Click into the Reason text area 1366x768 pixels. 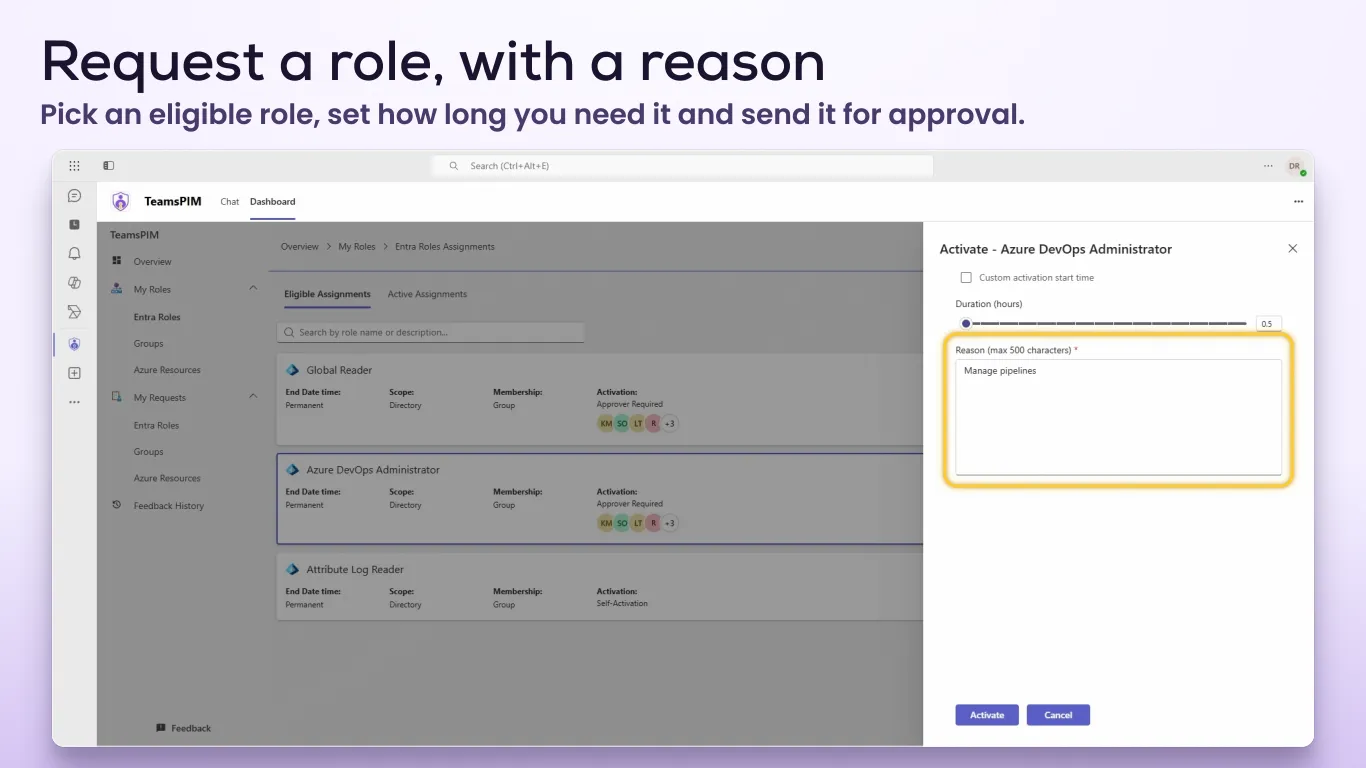1118,417
